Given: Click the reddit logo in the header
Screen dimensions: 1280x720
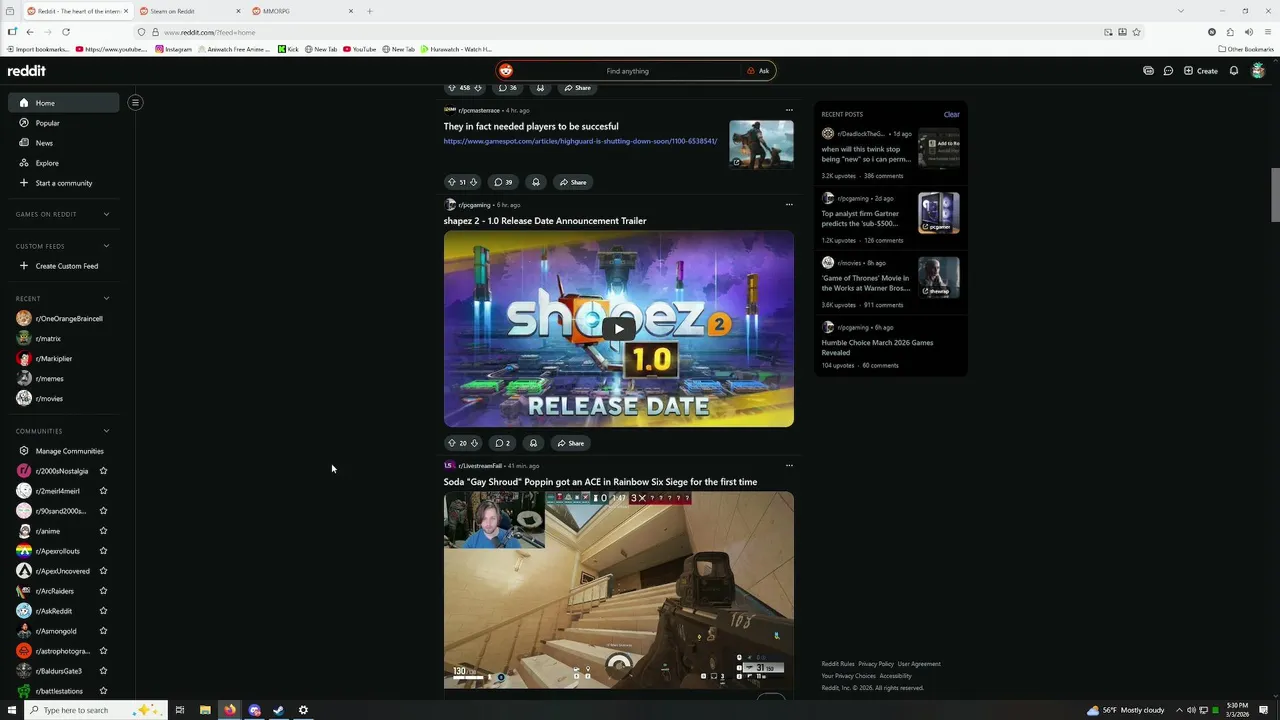Looking at the screenshot, I should [27, 71].
